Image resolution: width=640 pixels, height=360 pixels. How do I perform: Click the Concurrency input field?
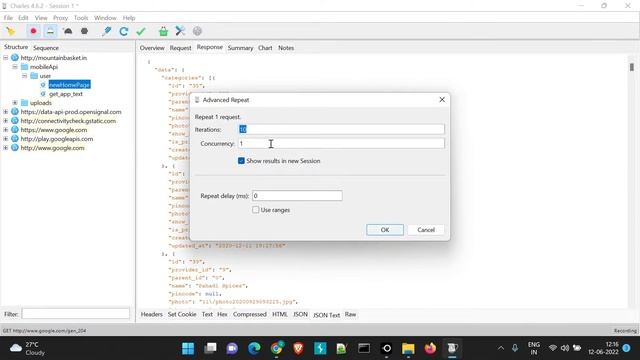pyautogui.click(x=341, y=143)
